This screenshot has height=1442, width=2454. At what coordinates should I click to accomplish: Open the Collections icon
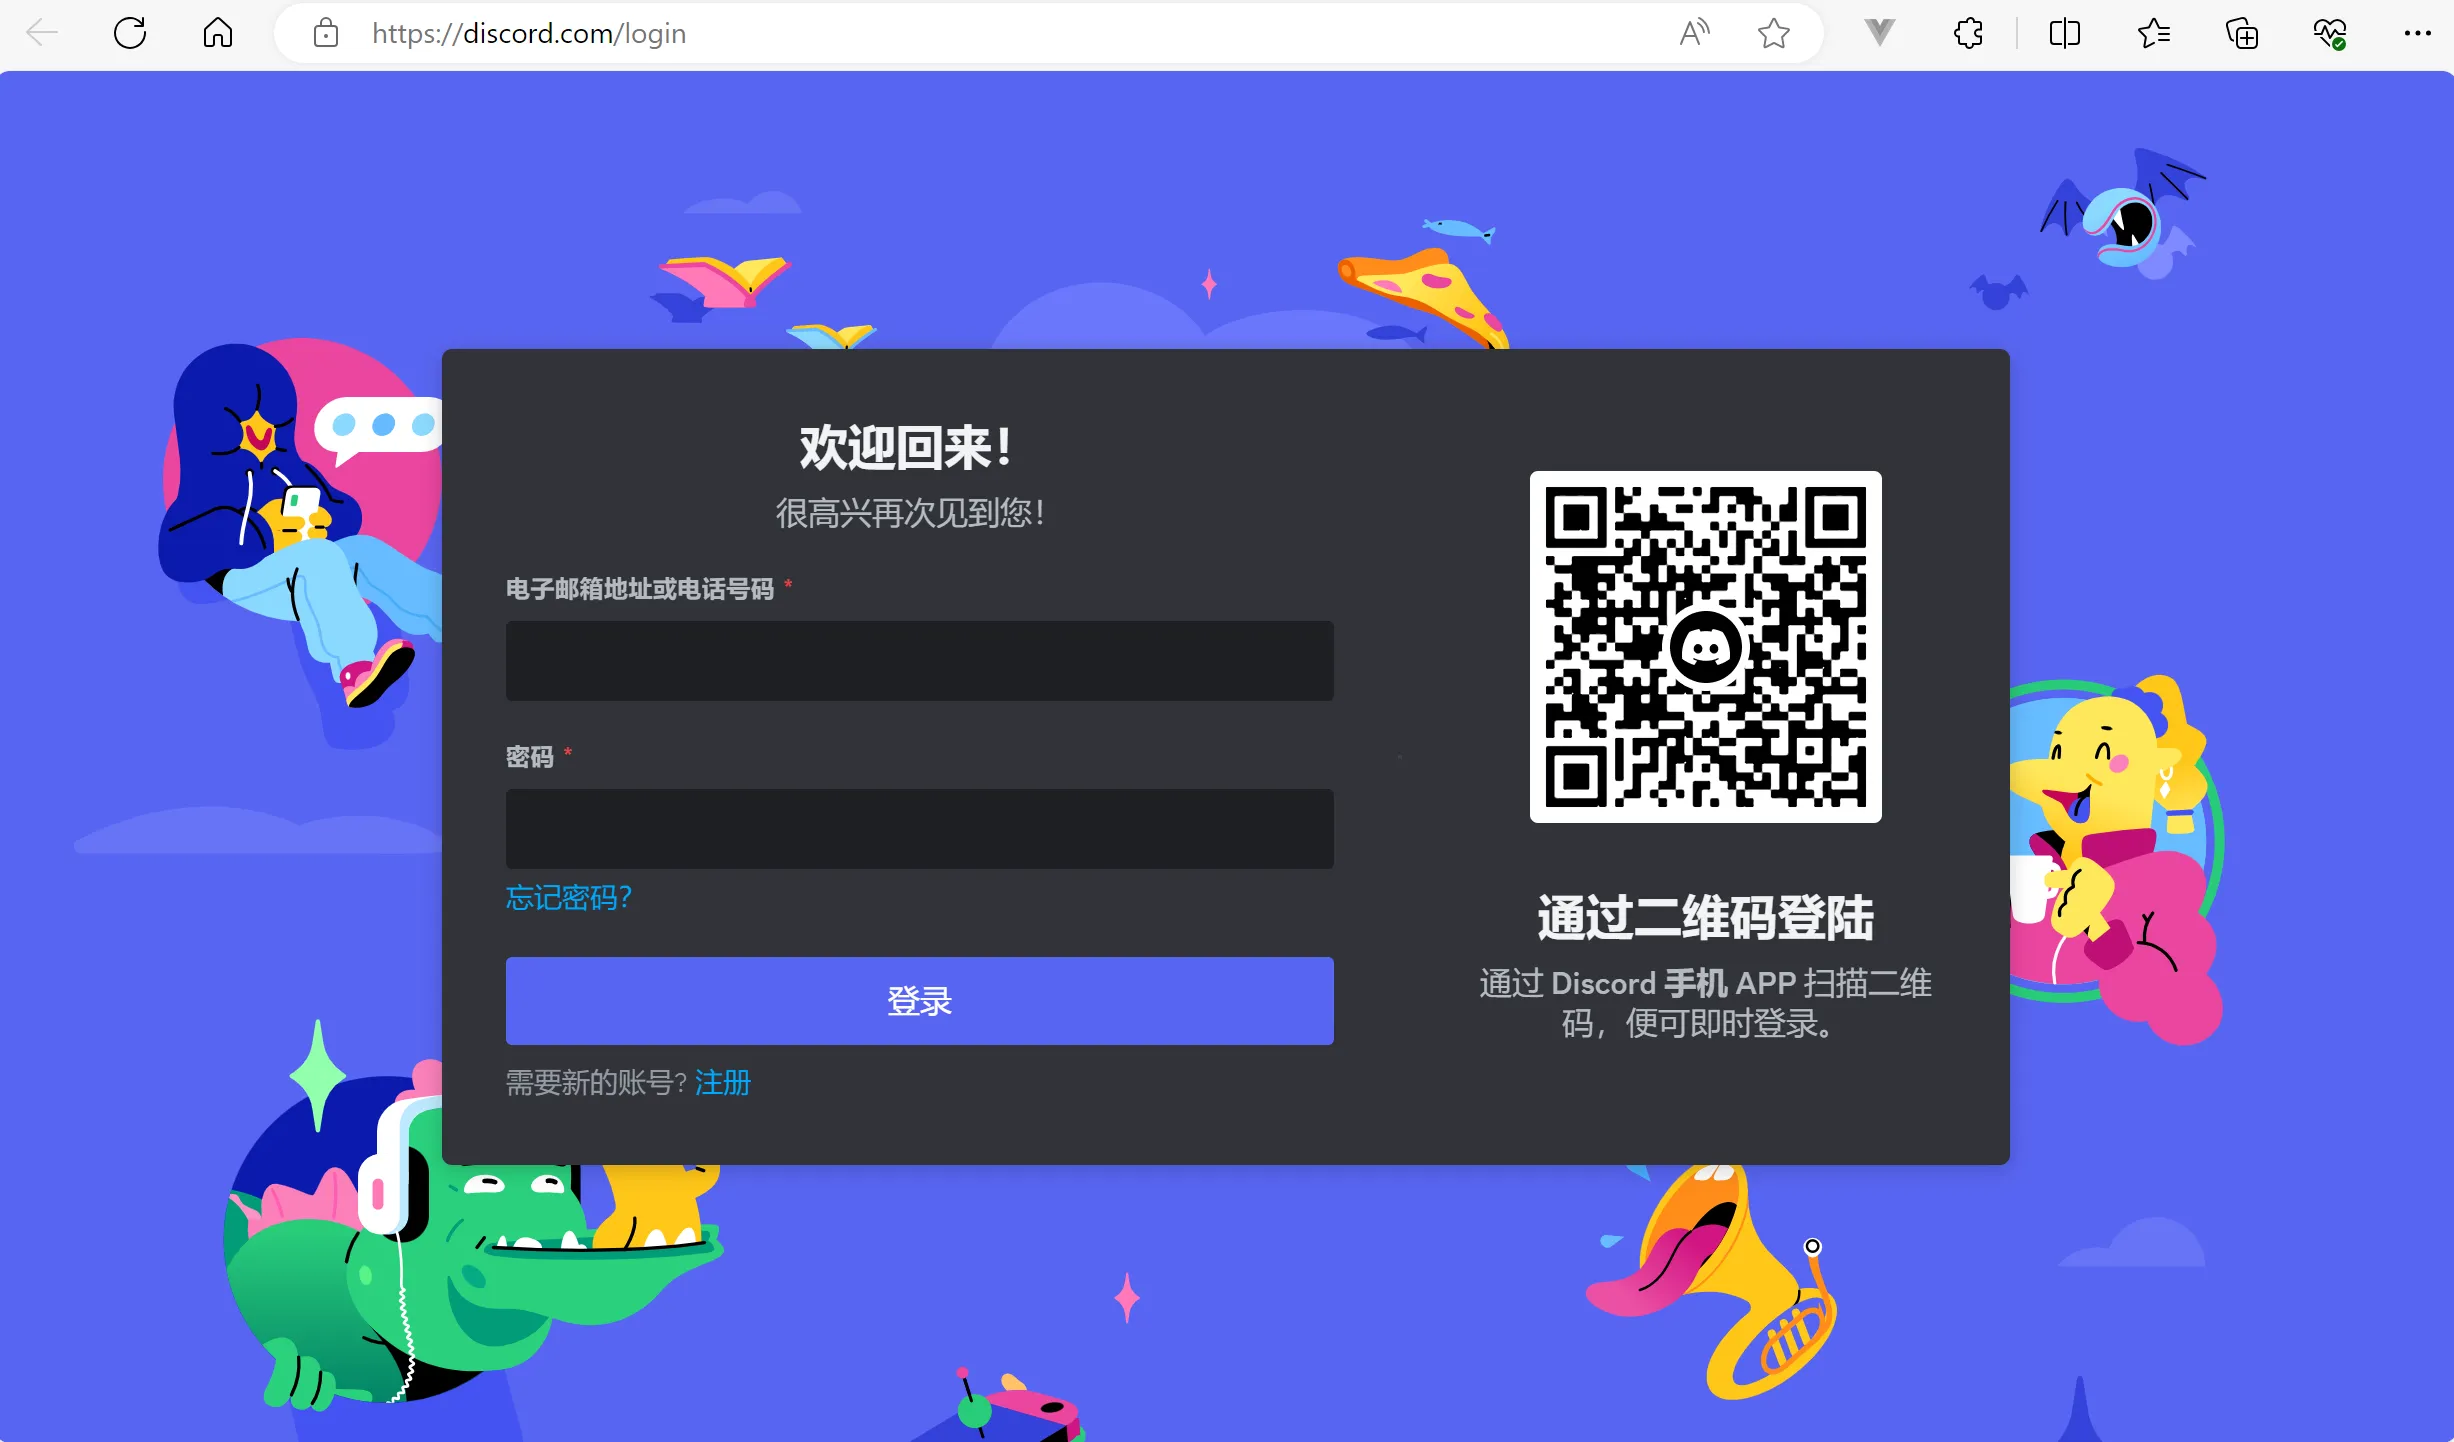(2241, 33)
